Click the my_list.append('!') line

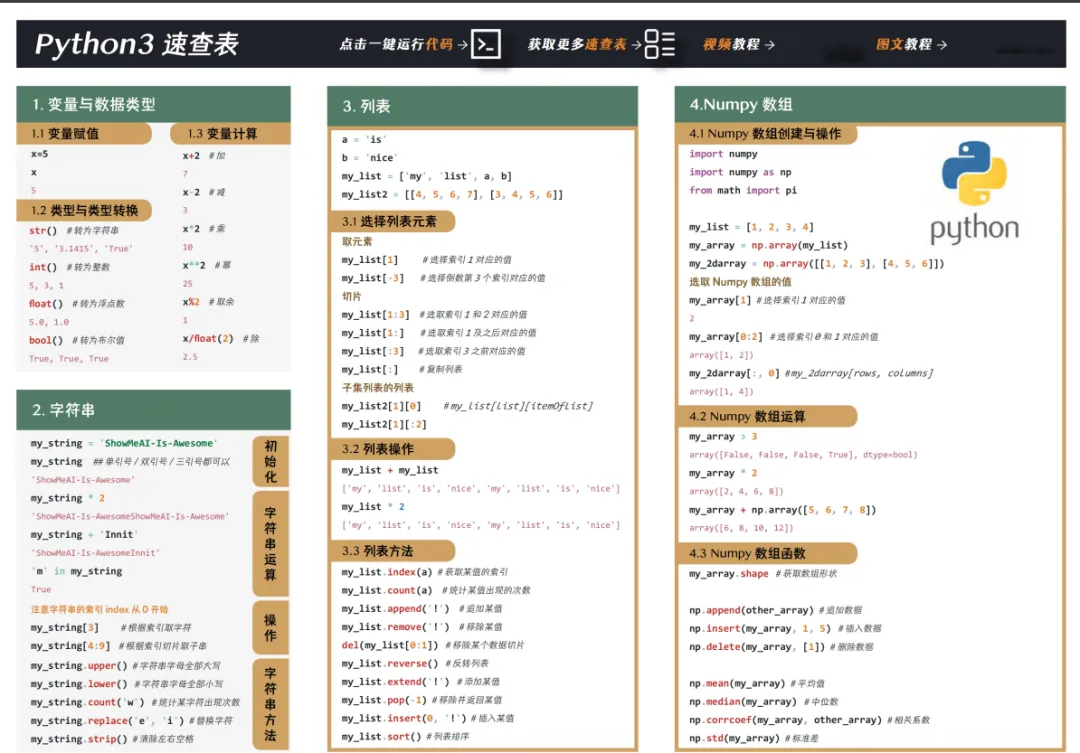point(422,609)
